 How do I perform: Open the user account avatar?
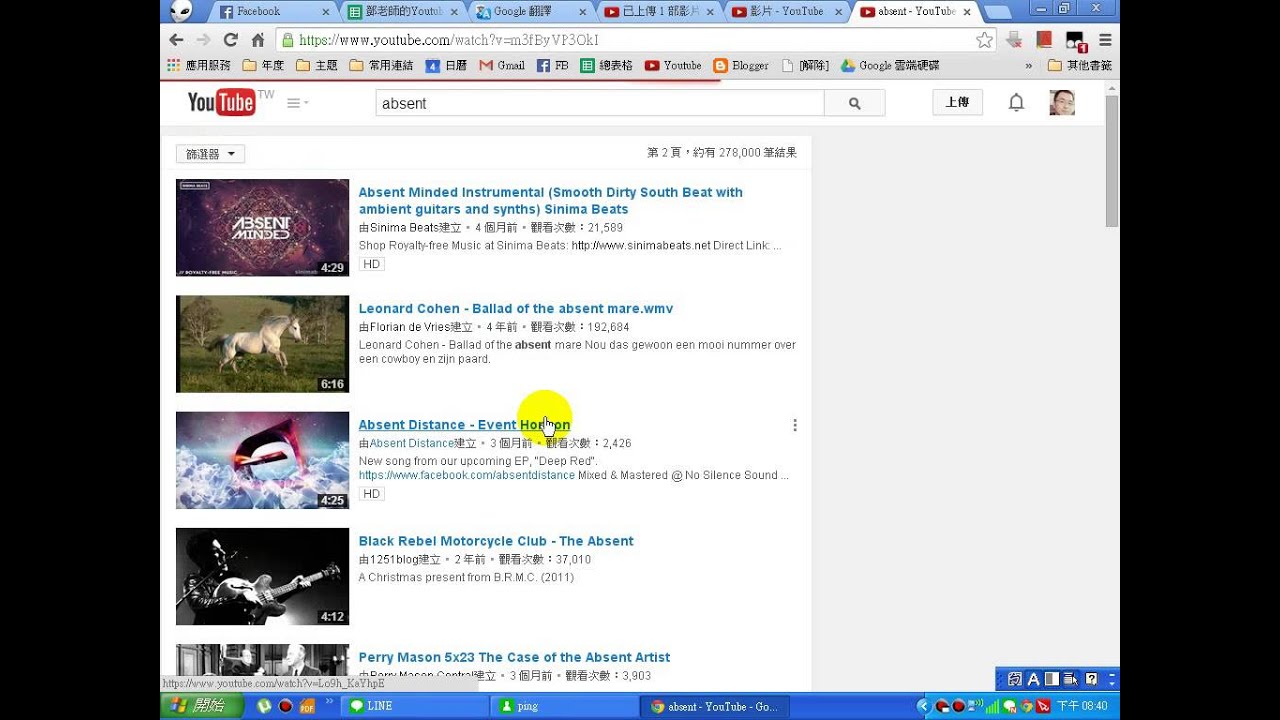point(1062,102)
